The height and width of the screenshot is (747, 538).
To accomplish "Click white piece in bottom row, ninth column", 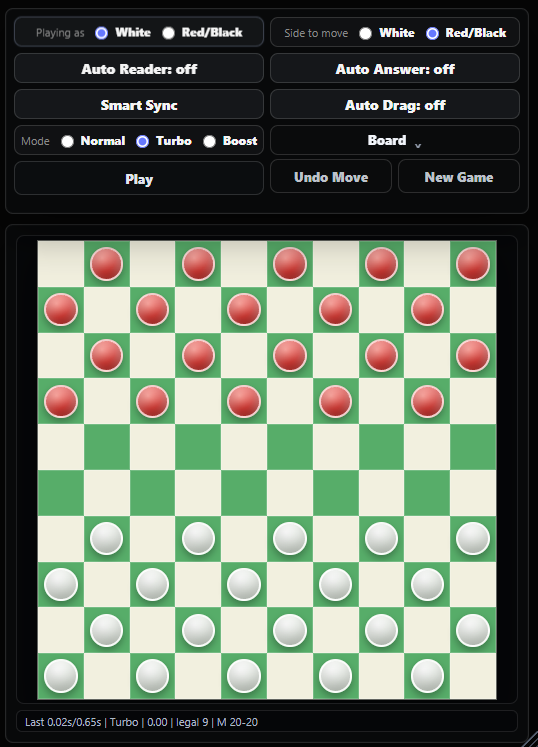I will (x=427, y=676).
